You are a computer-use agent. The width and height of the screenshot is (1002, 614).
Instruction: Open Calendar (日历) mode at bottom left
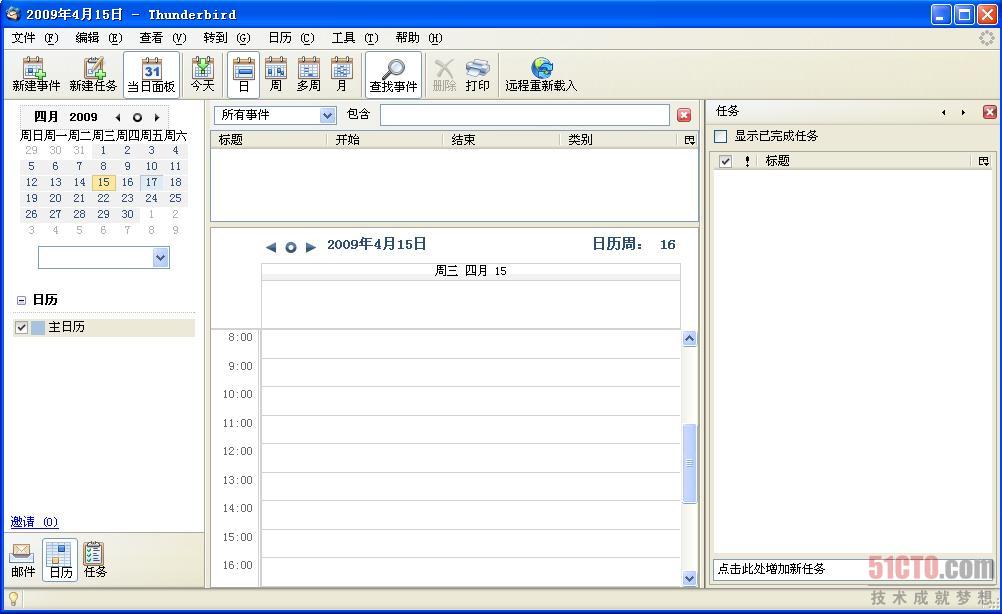(61, 560)
